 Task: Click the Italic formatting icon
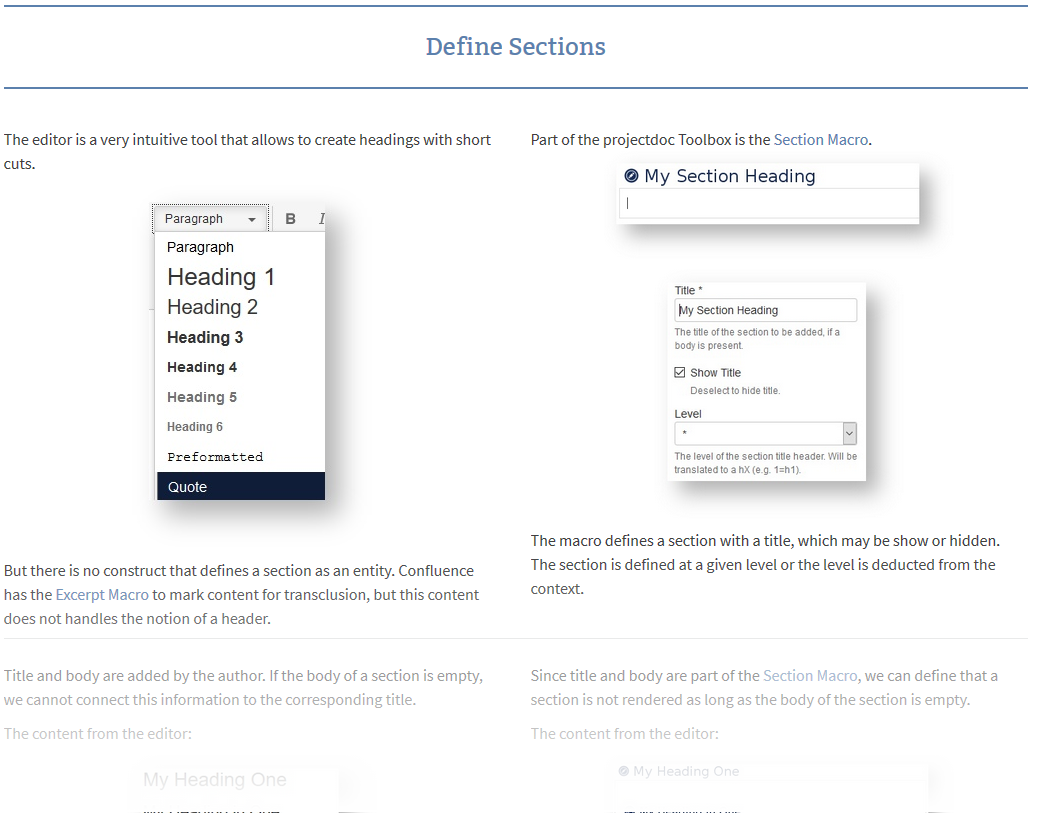[321, 218]
